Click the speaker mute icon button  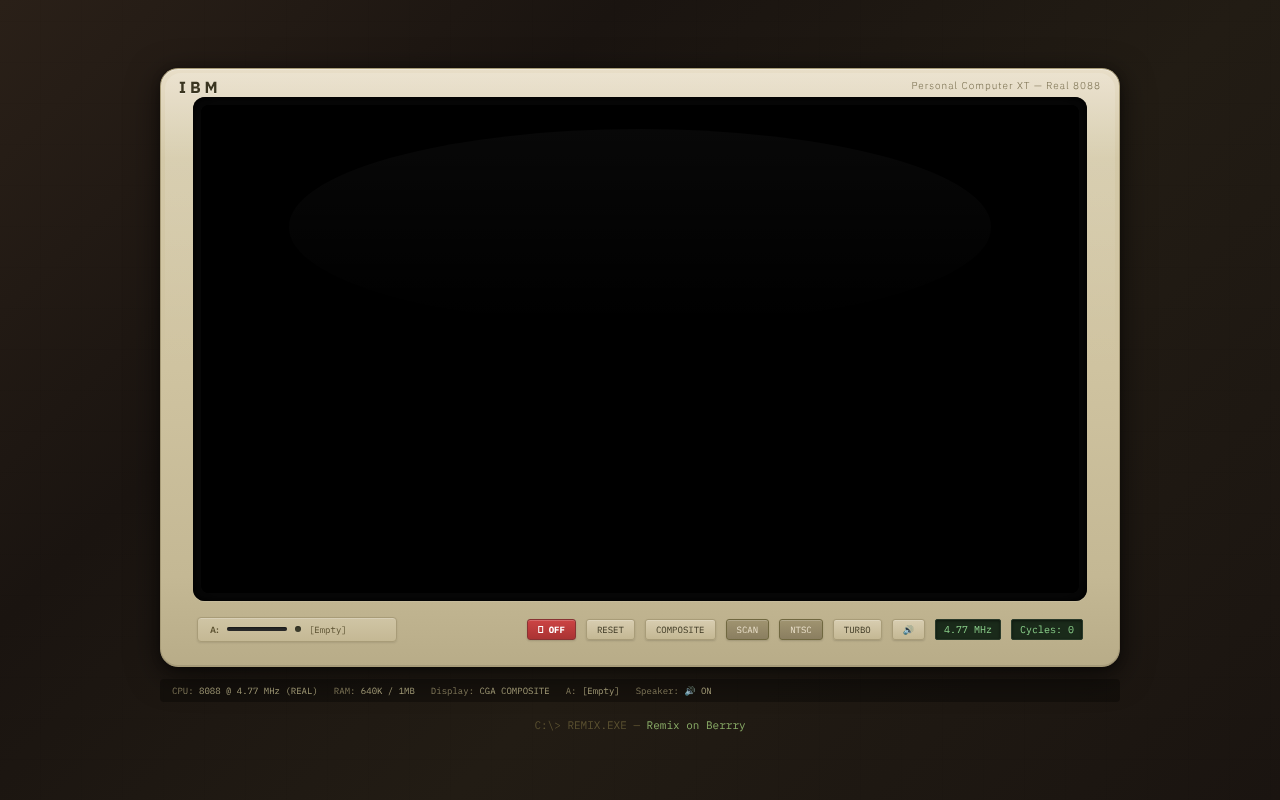[908, 629]
